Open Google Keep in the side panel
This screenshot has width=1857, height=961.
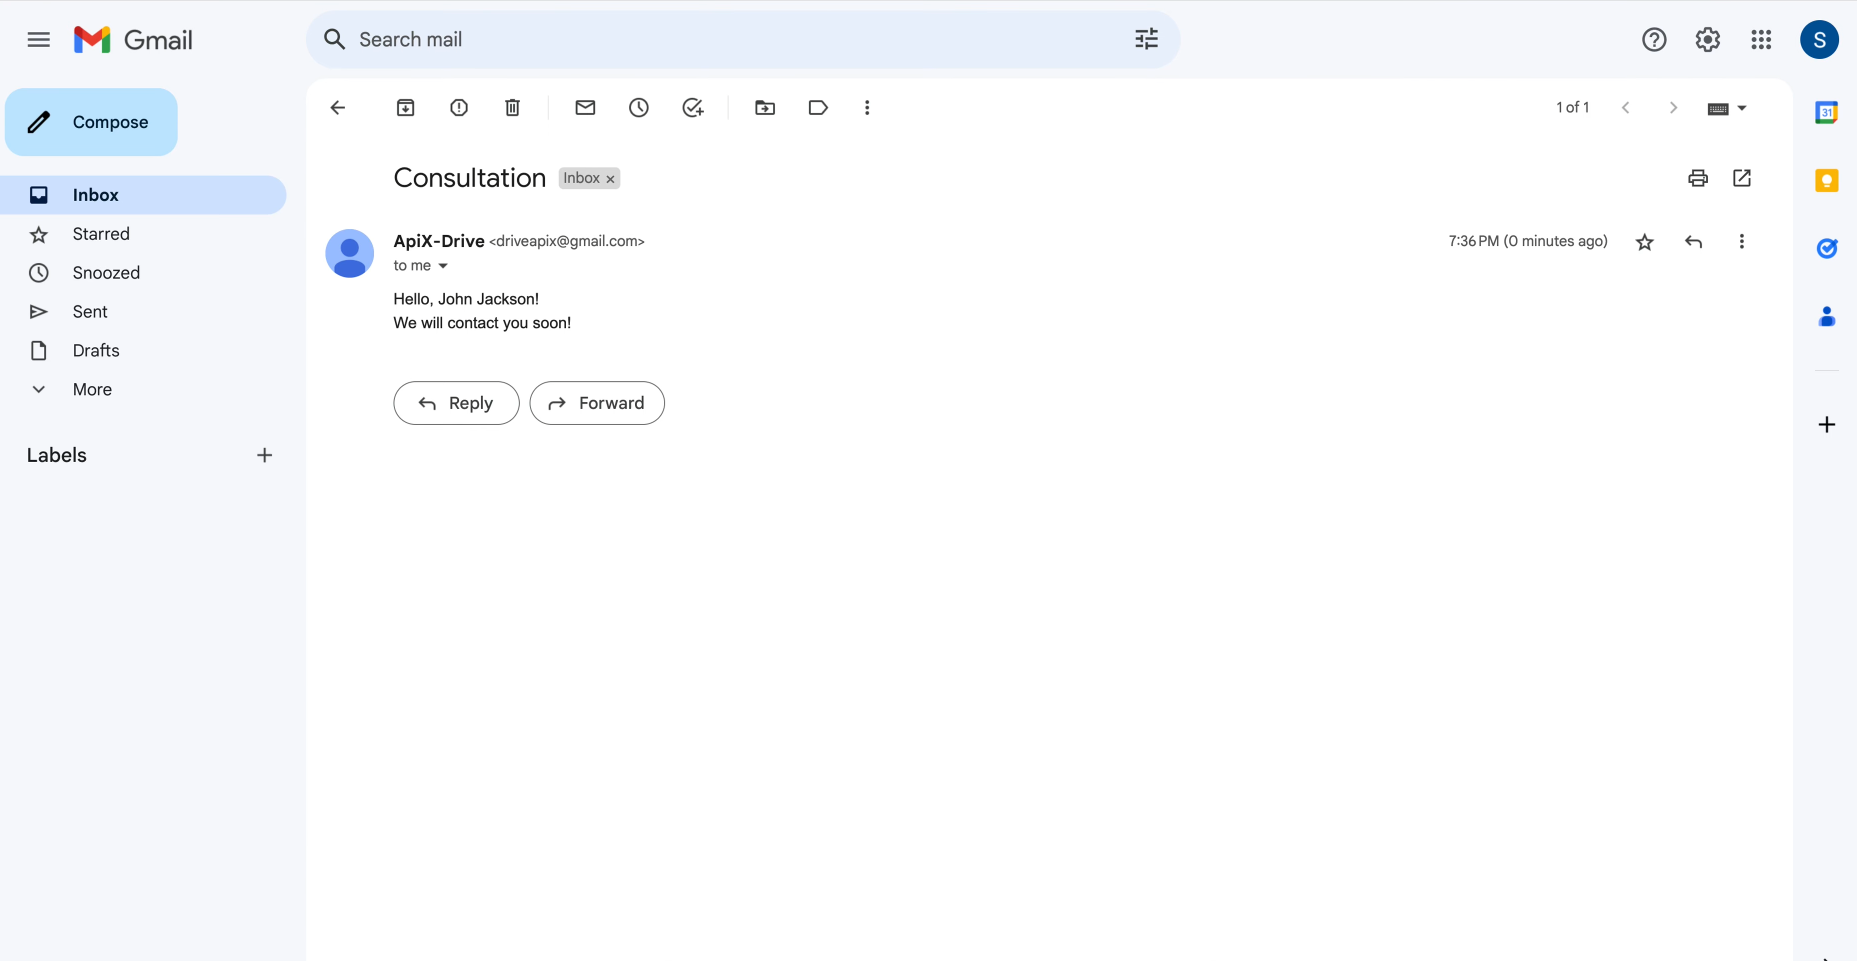click(1827, 180)
